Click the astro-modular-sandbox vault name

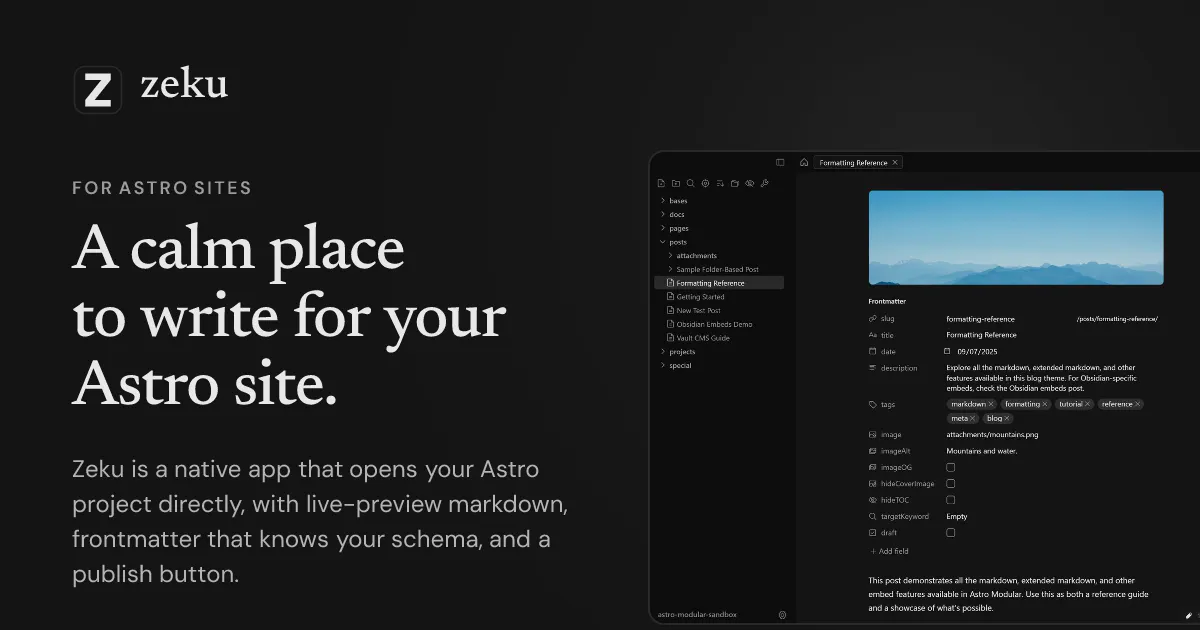696,615
